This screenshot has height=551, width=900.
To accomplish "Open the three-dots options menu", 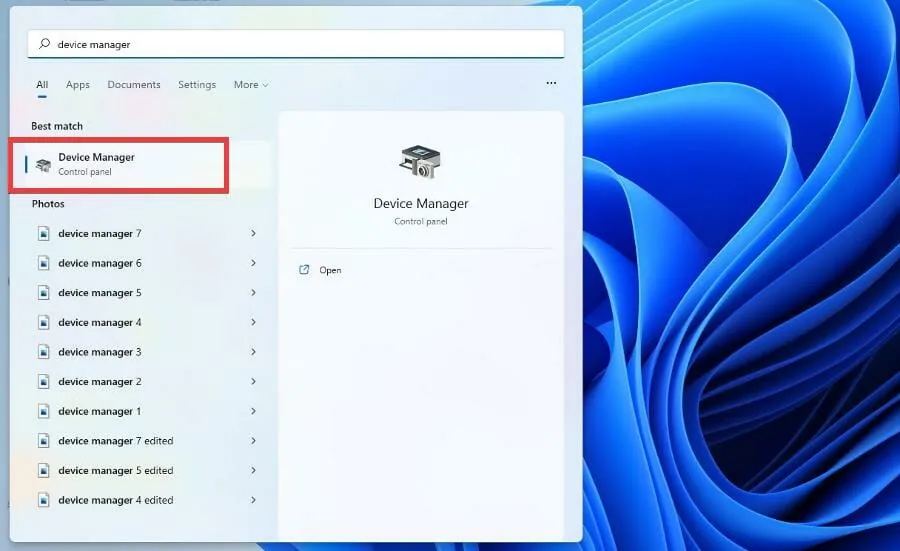I will pos(551,84).
